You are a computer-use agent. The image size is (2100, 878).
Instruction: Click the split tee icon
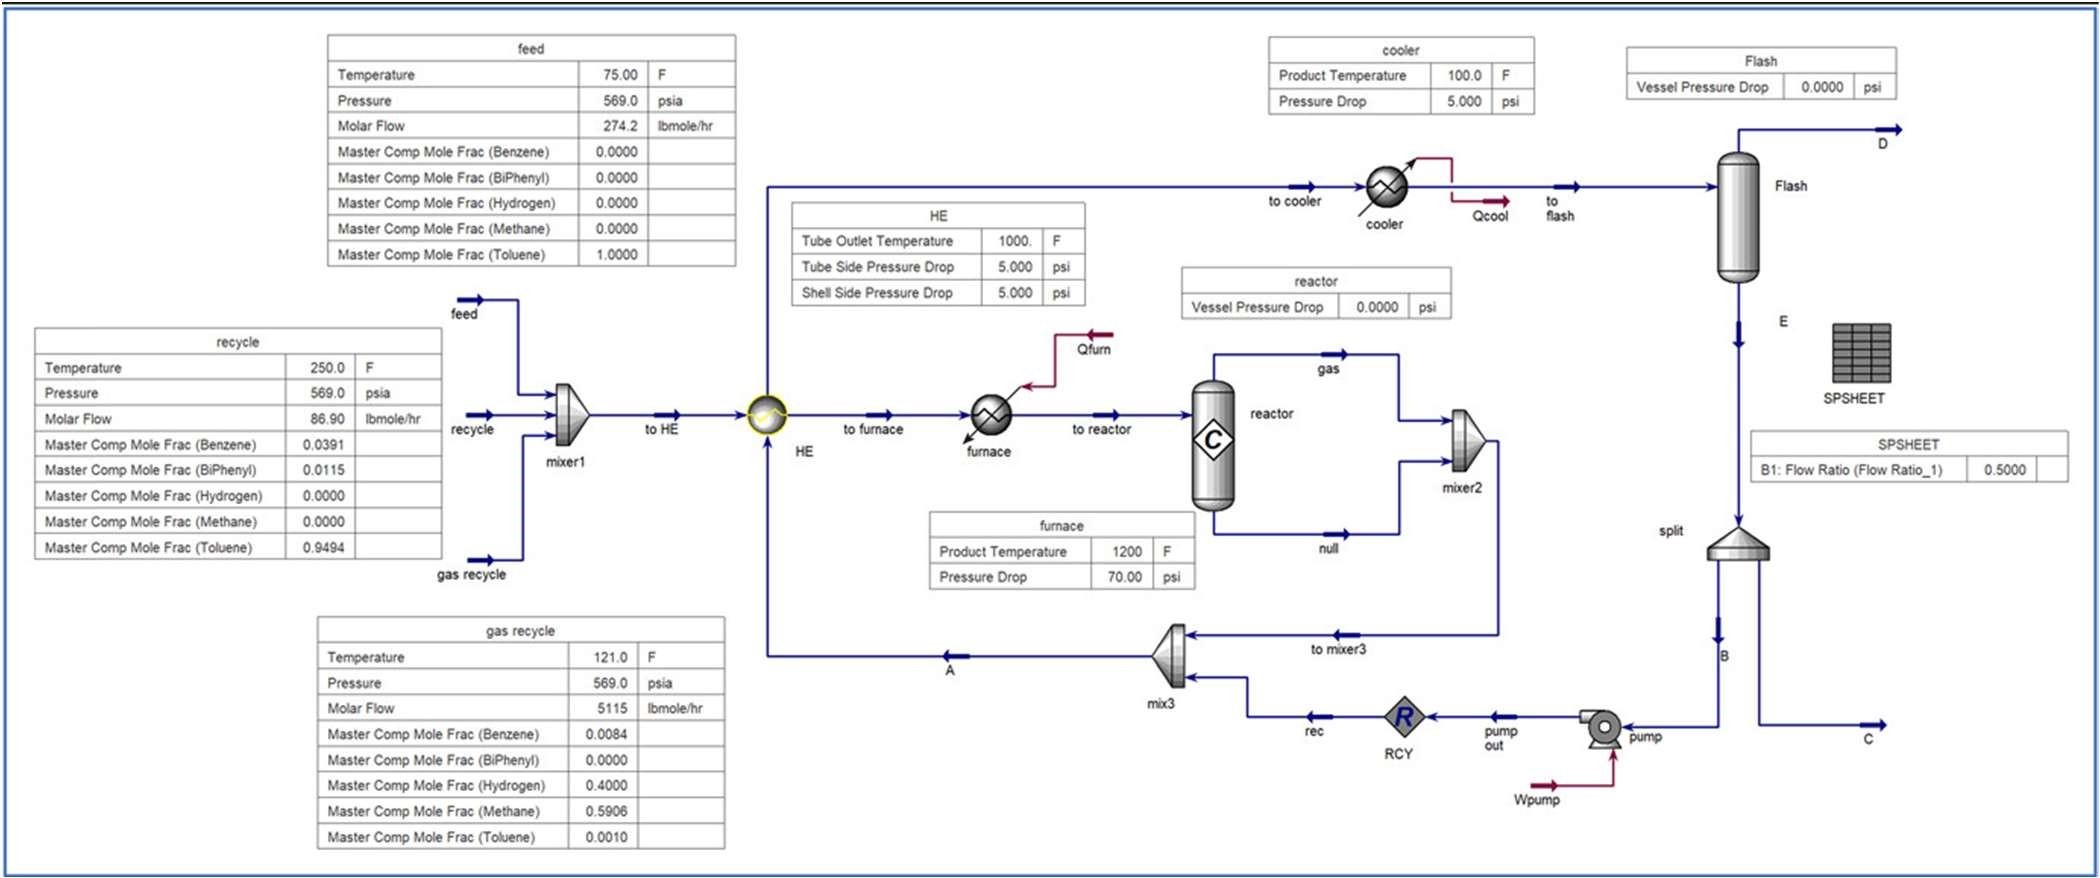pyautogui.click(x=1737, y=545)
